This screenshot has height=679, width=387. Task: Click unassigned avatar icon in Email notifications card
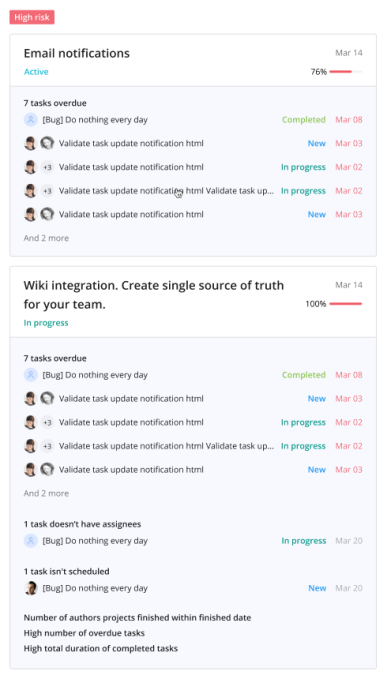[30, 120]
